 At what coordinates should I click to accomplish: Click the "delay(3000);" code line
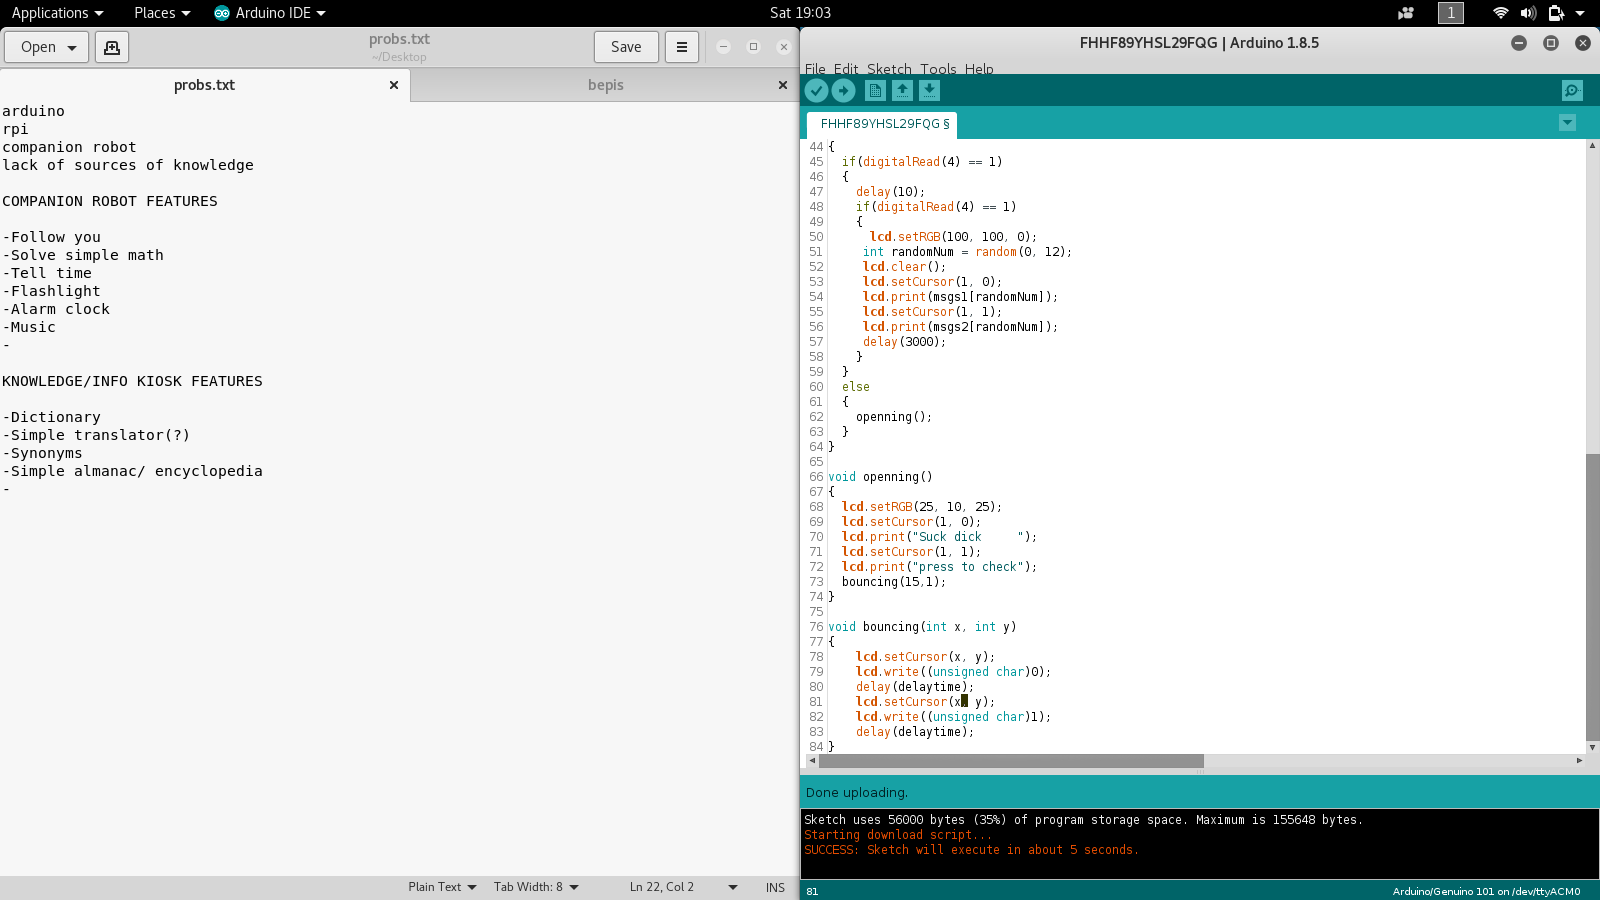point(904,342)
